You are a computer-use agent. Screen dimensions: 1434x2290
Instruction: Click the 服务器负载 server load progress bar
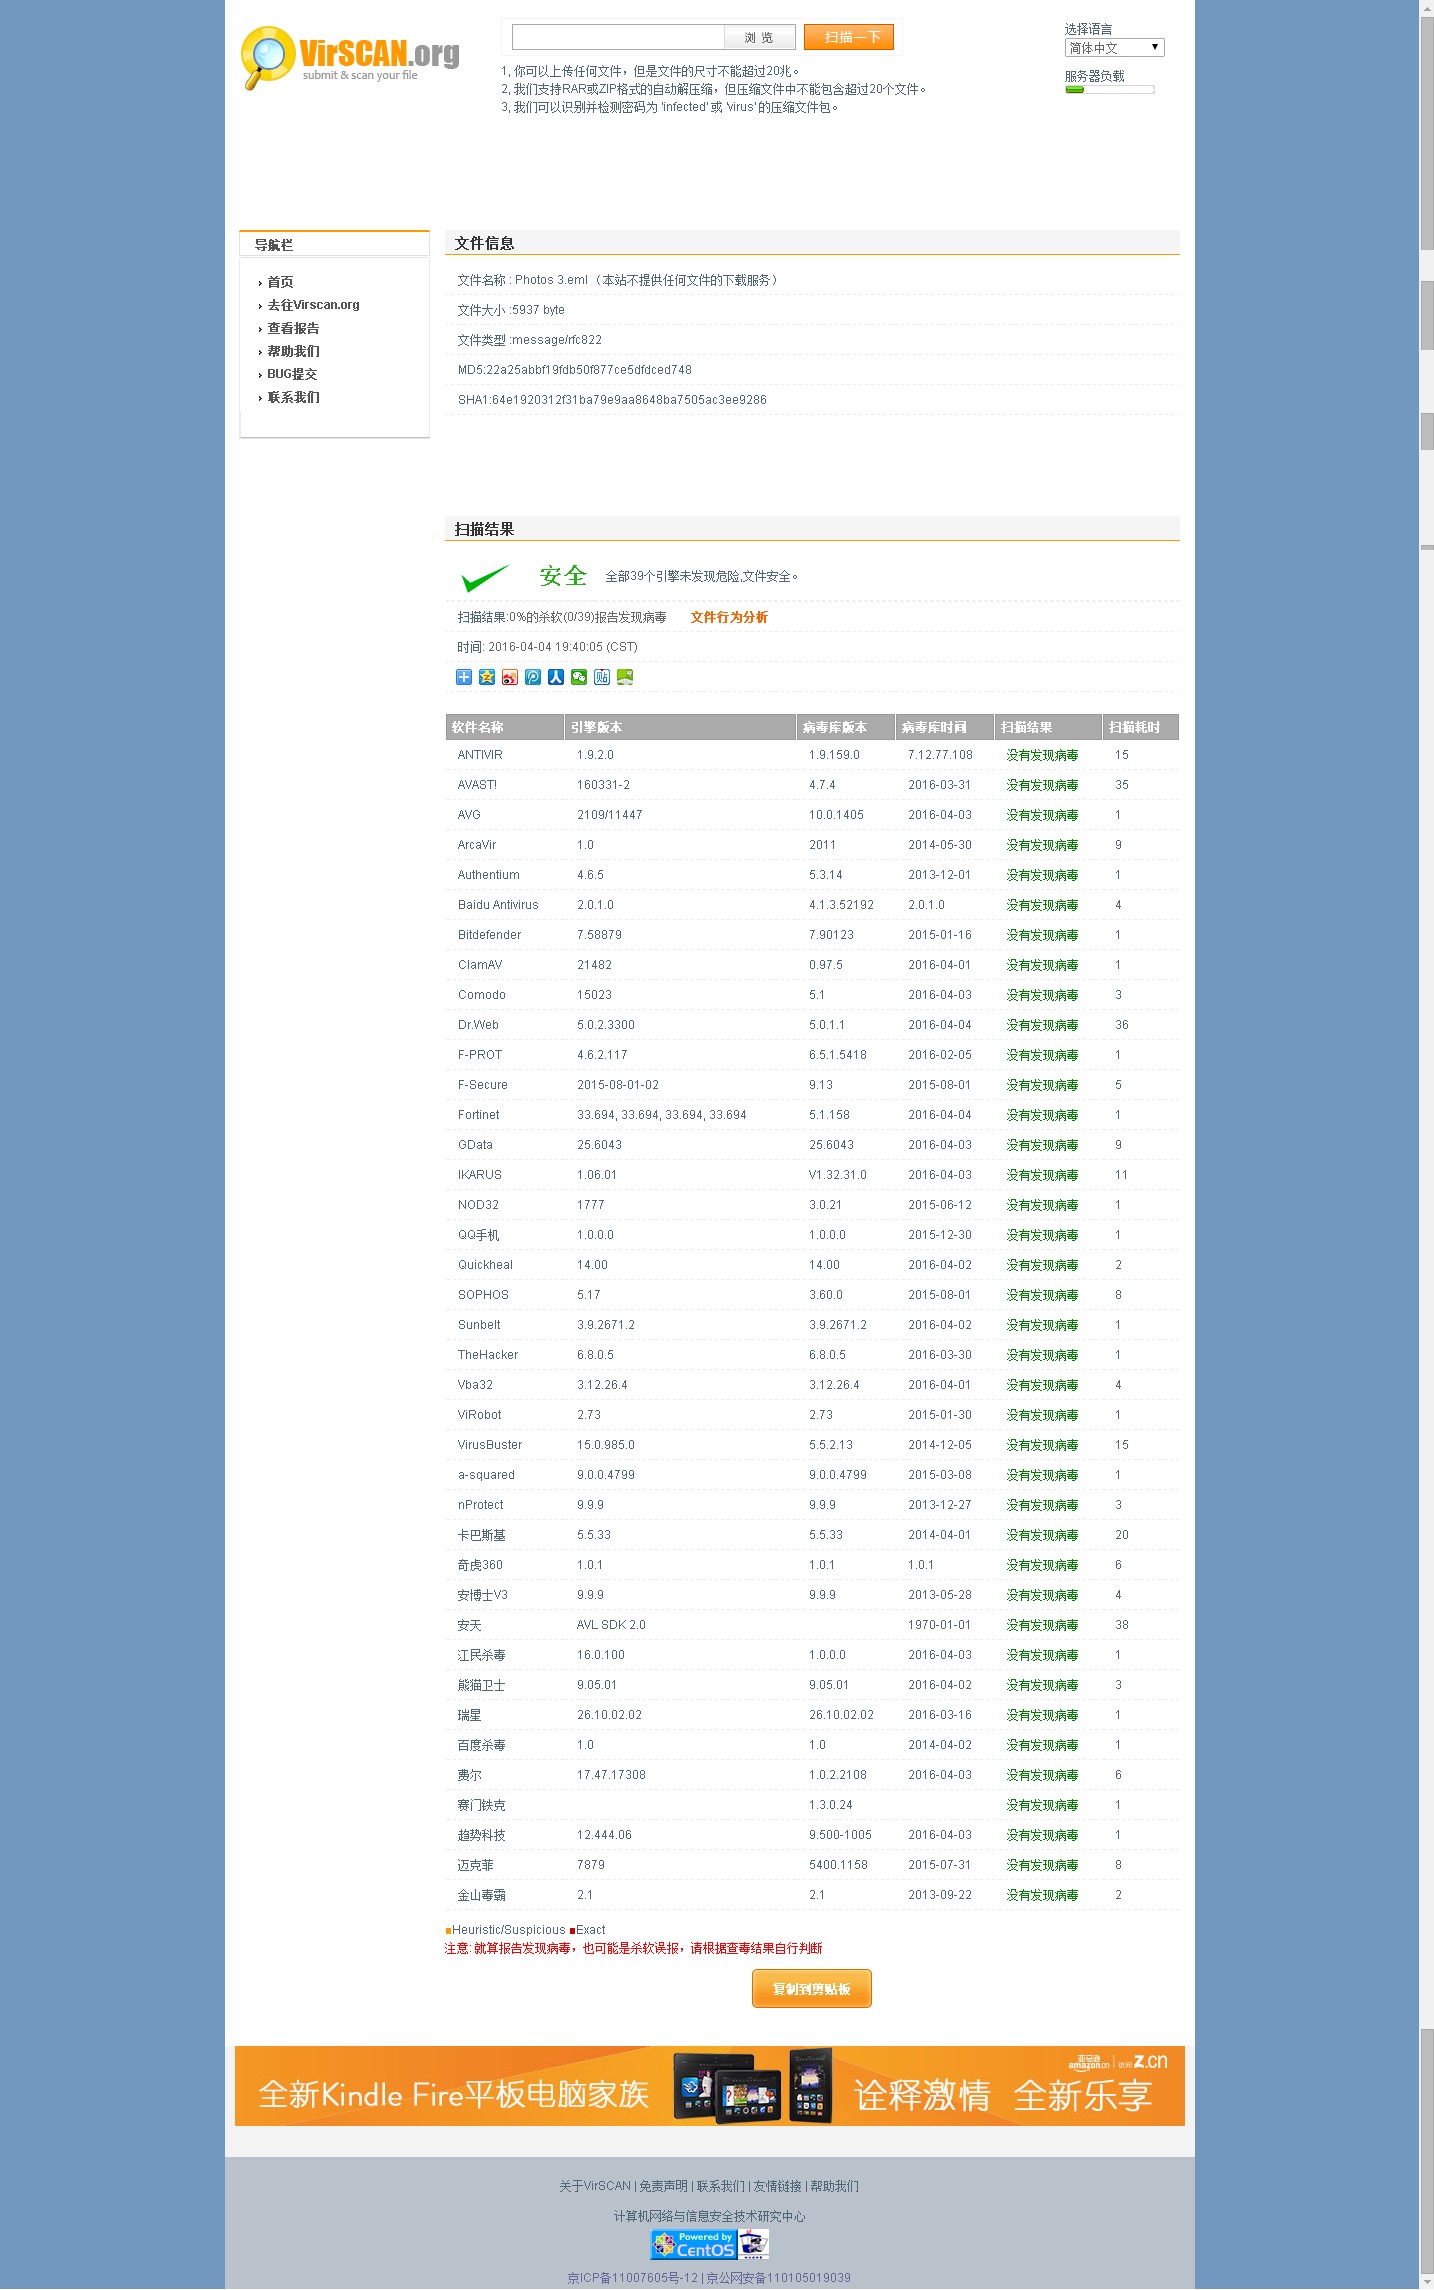[1110, 90]
